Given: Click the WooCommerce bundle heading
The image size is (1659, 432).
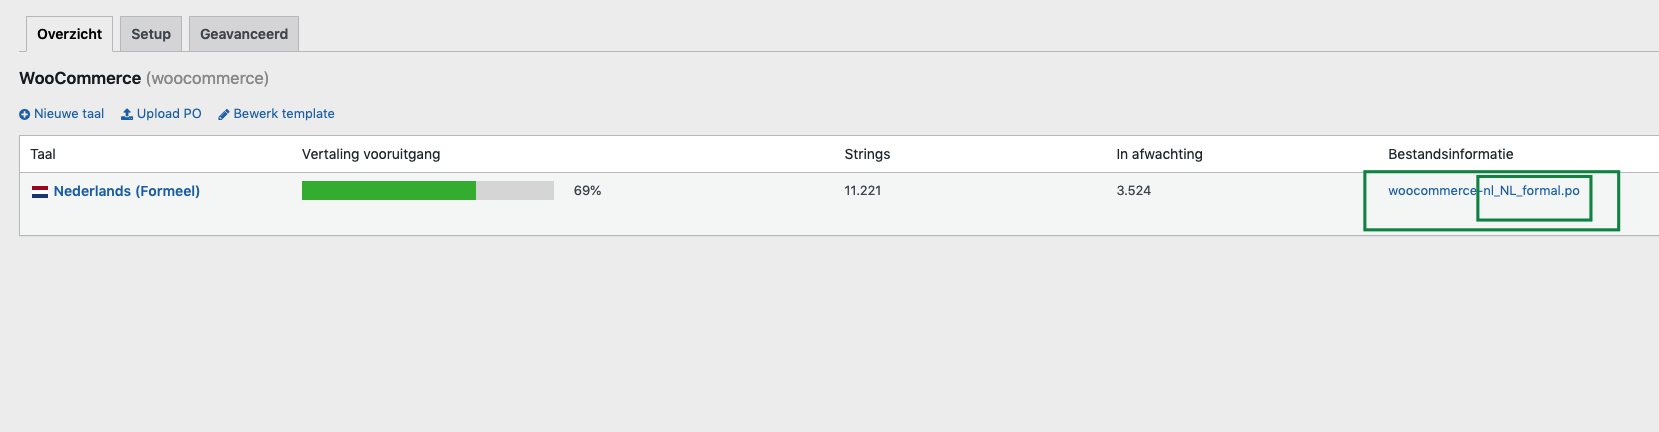Looking at the screenshot, I should (x=80, y=78).
